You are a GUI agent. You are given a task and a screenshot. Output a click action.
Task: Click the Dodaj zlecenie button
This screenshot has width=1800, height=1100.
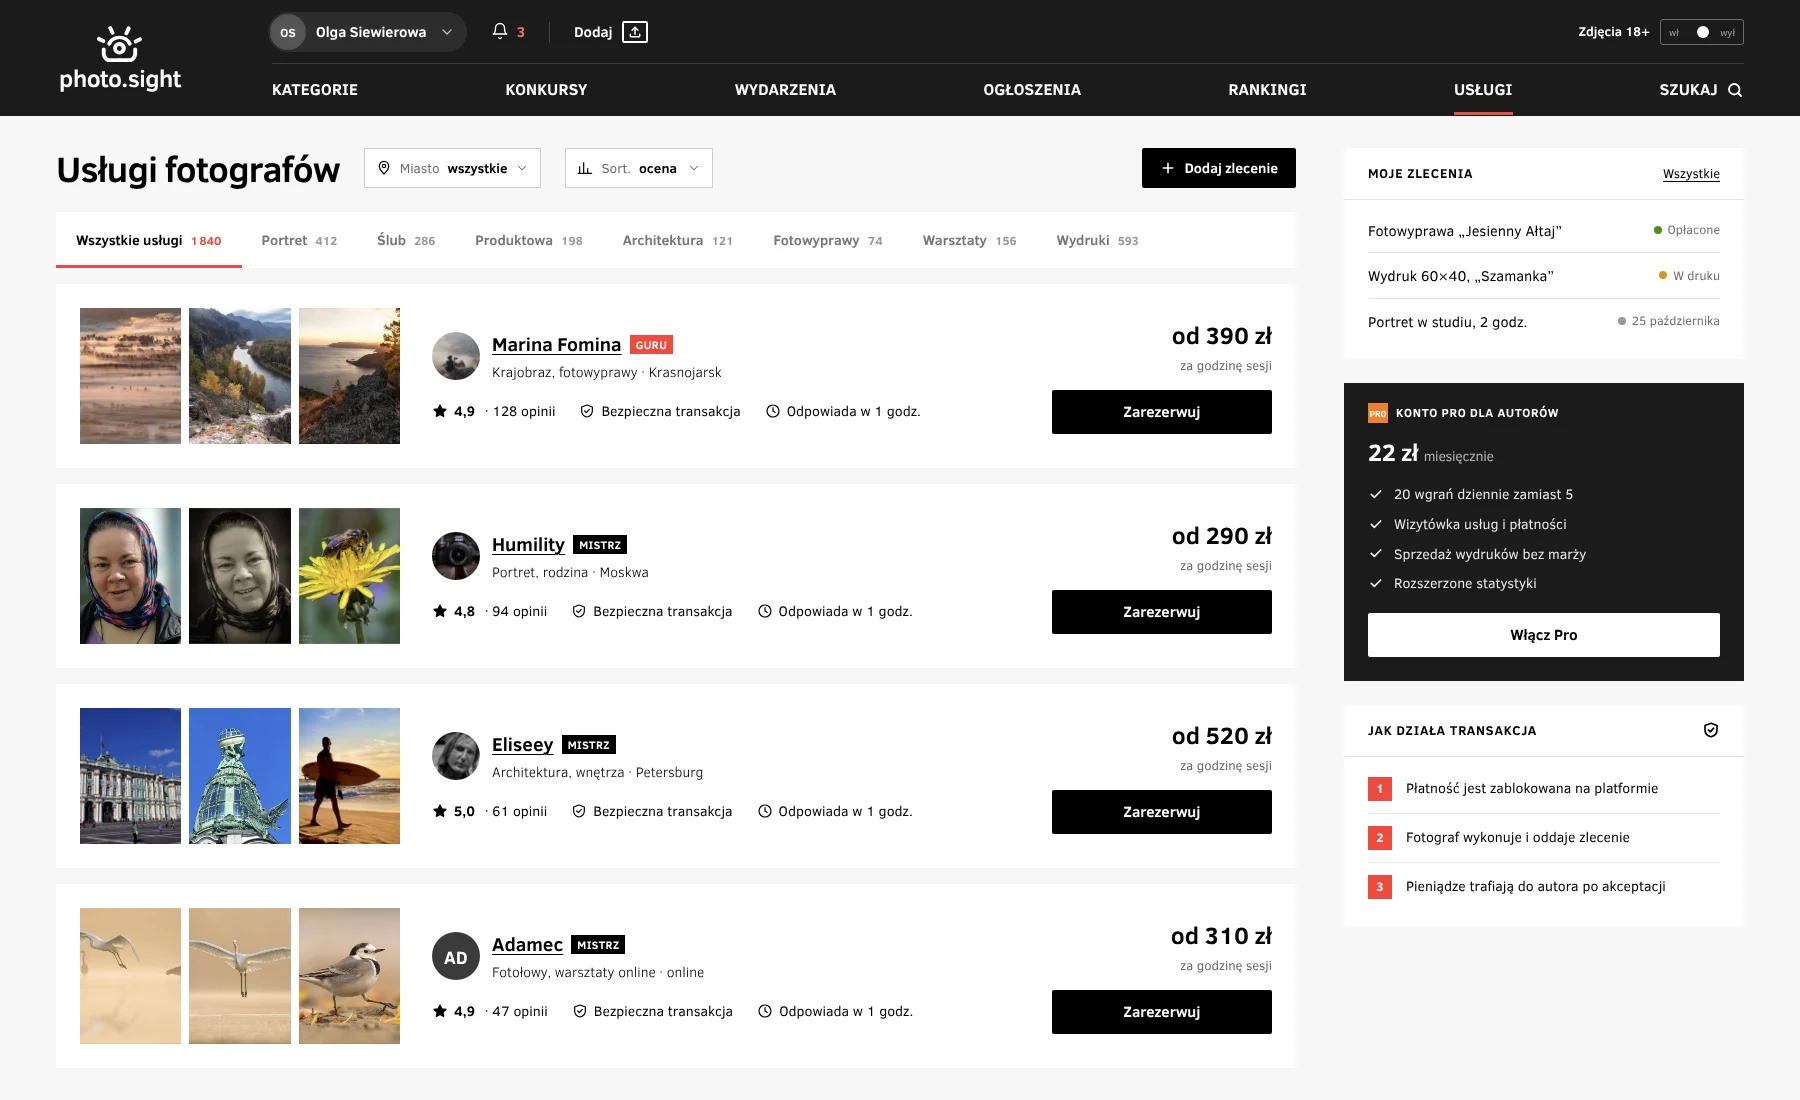click(x=1219, y=168)
